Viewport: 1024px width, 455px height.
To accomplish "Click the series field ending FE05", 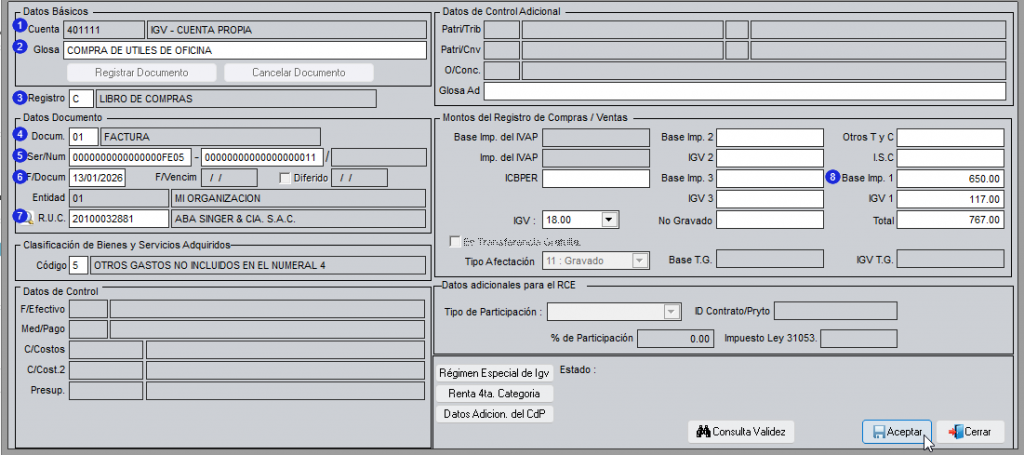I will tap(131, 157).
